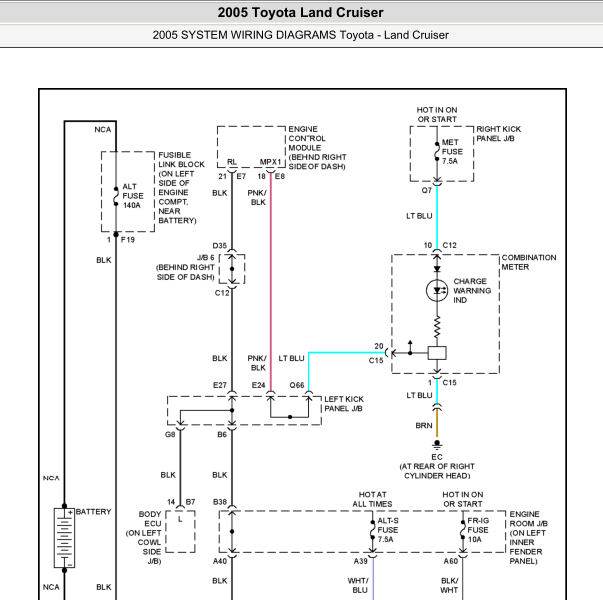Click the 'HOT AT ALL TIMES' text

pyautogui.click(x=372, y=499)
